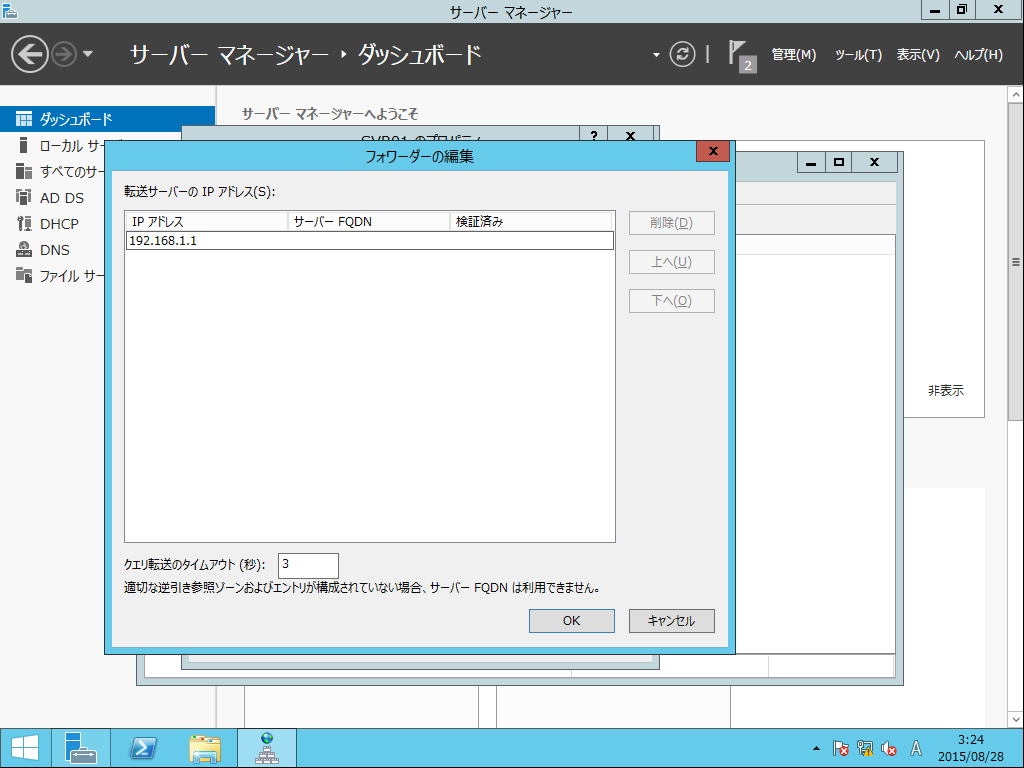
Task: Open File Explorer from the taskbar
Action: [x=204, y=748]
